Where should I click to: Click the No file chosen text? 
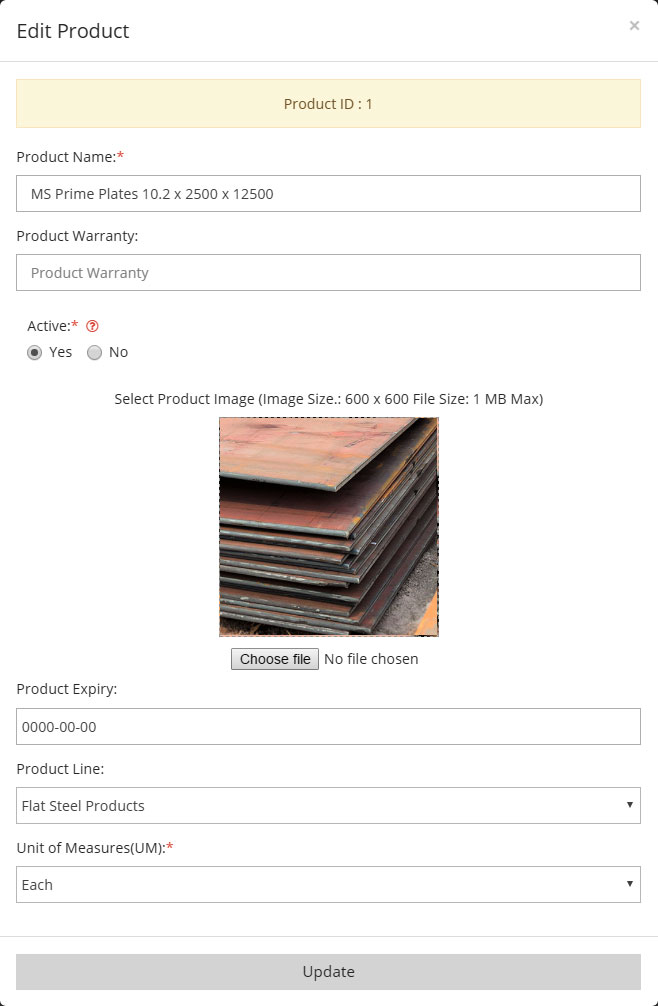371,659
